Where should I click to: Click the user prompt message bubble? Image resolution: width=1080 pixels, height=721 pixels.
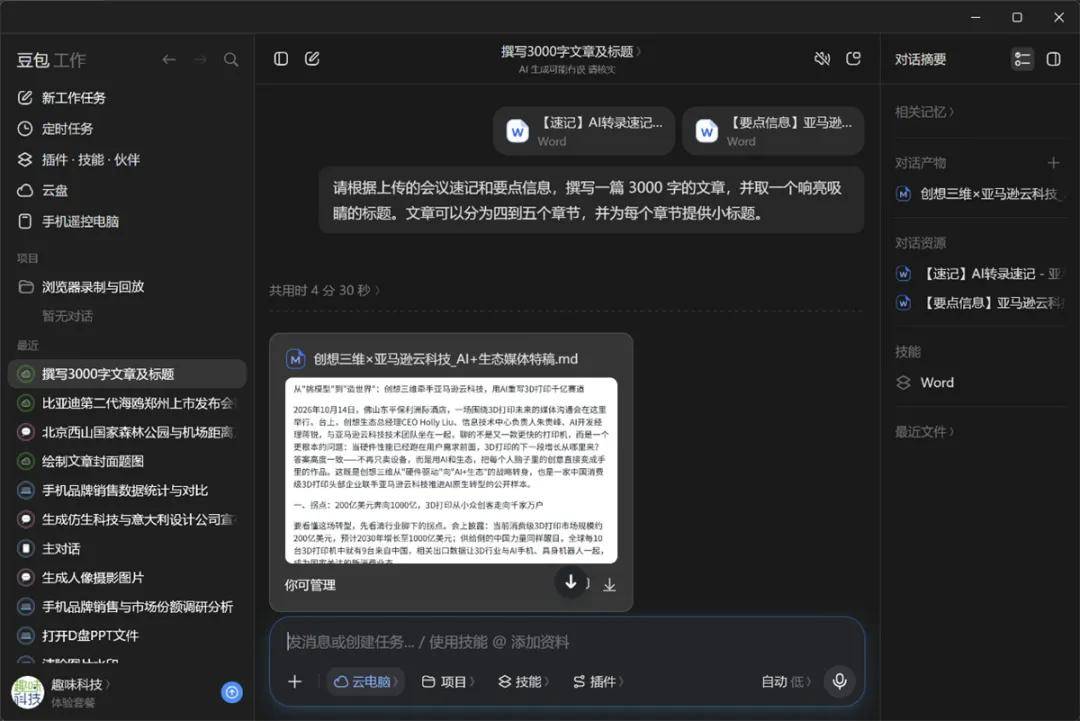[591, 200]
